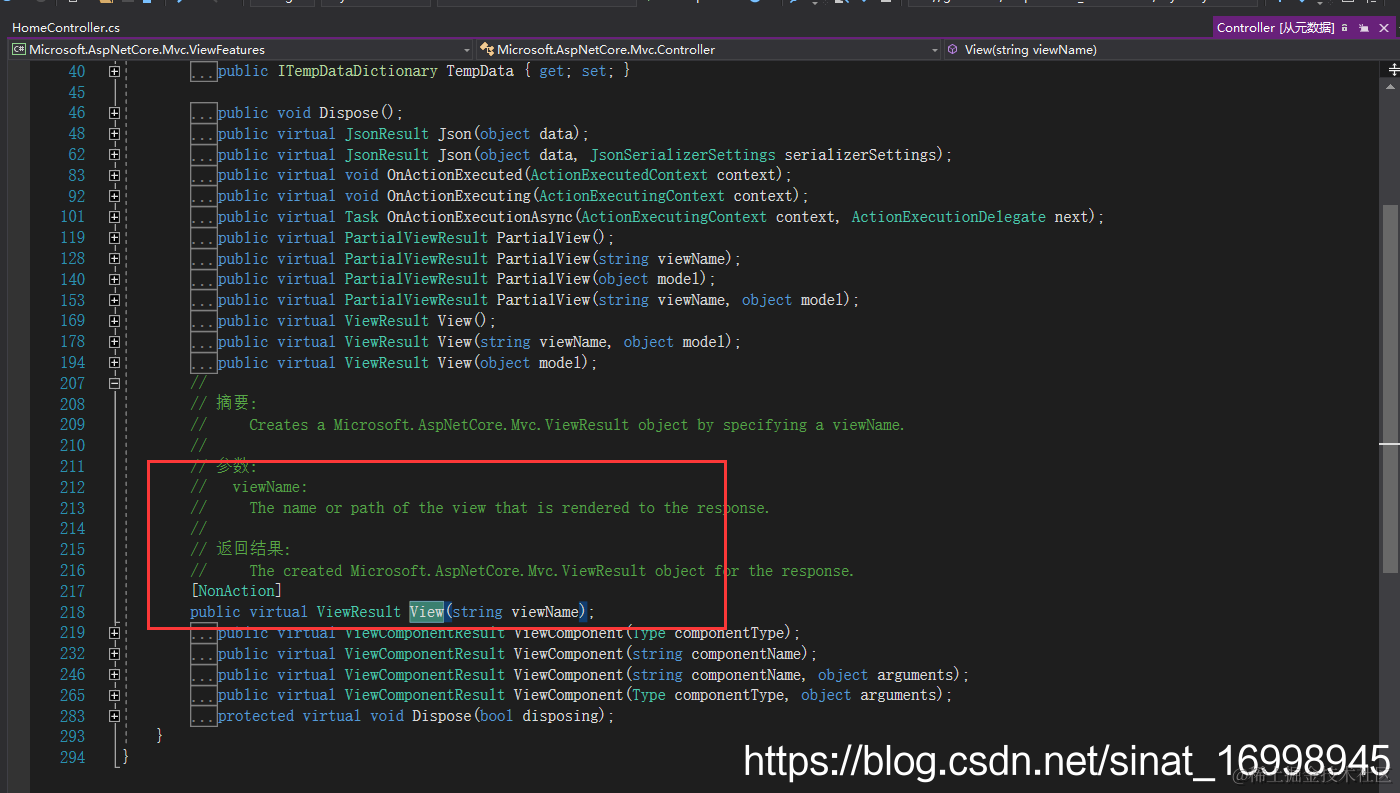Expand View(string viewName, object model) line 178
Image resolution: width=1400 pixels, height=793 pixels.
coord(114,342)
